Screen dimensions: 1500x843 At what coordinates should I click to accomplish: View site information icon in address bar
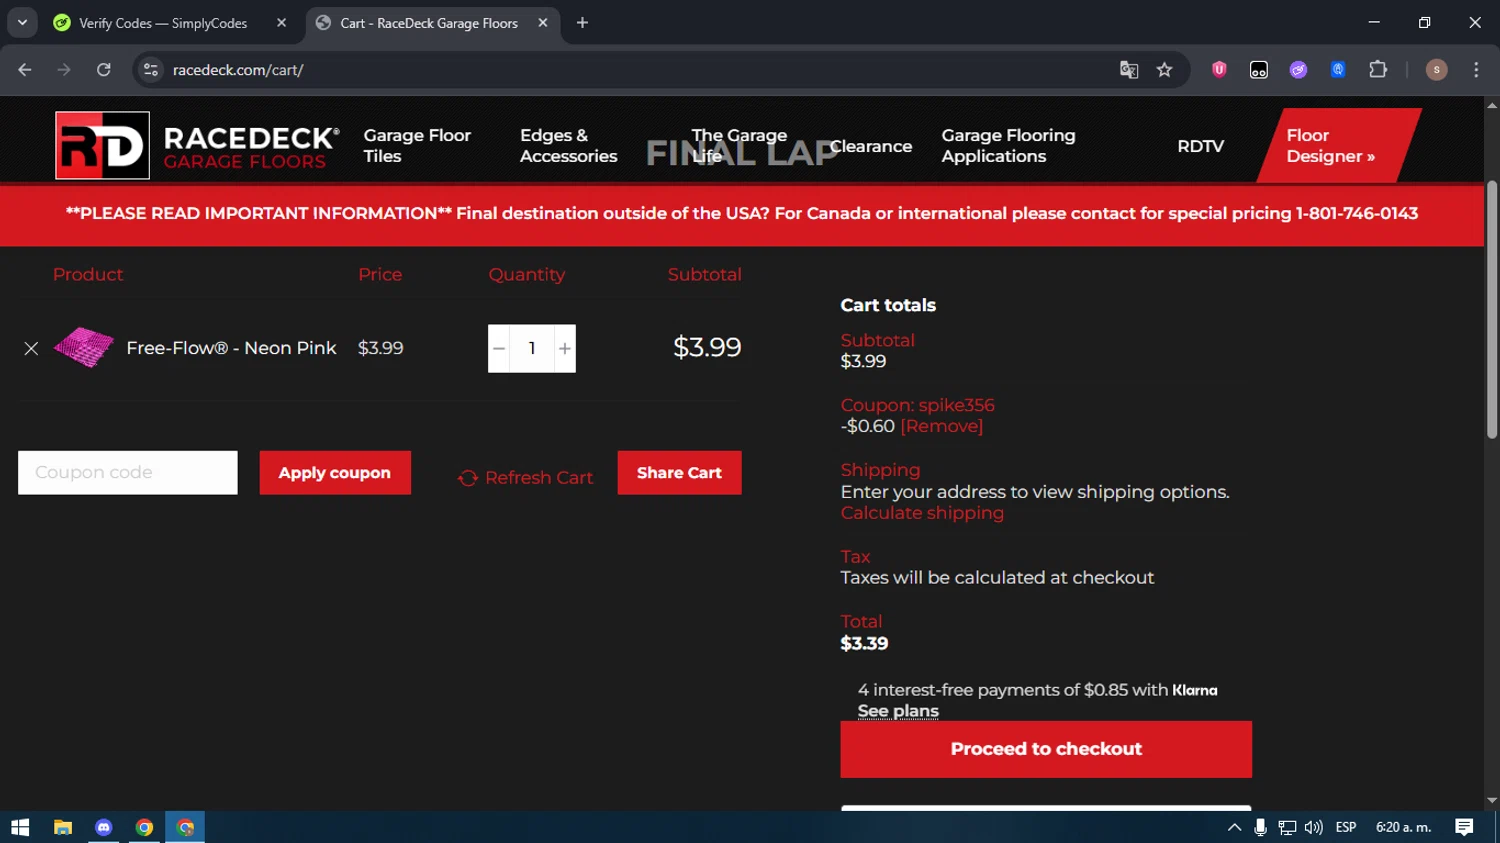151,70
